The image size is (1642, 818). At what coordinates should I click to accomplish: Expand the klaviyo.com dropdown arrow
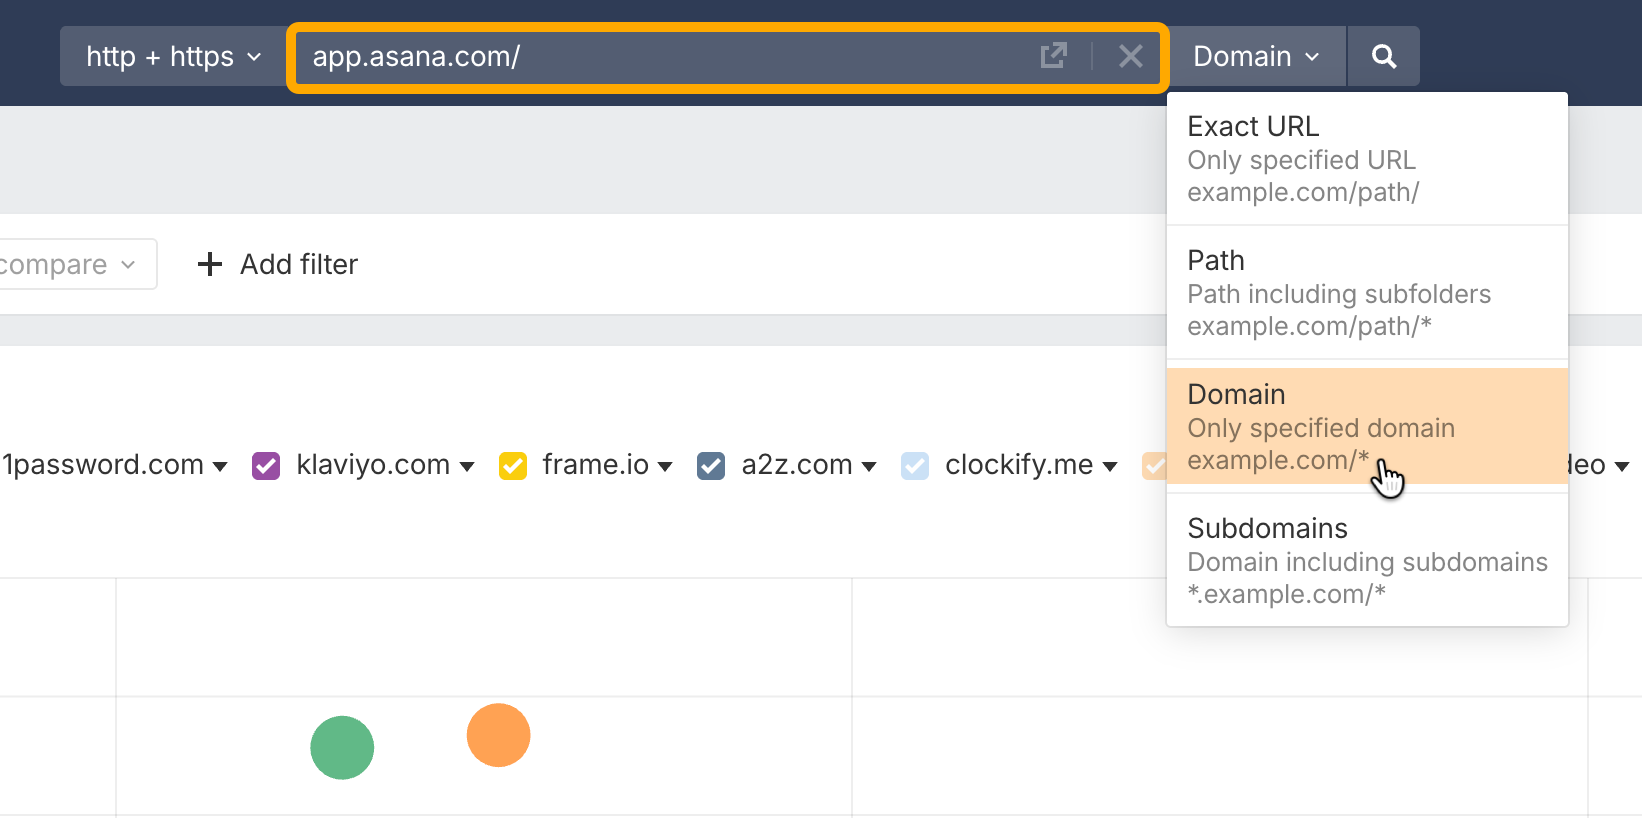pyautogui.click(x=467, y=466)
